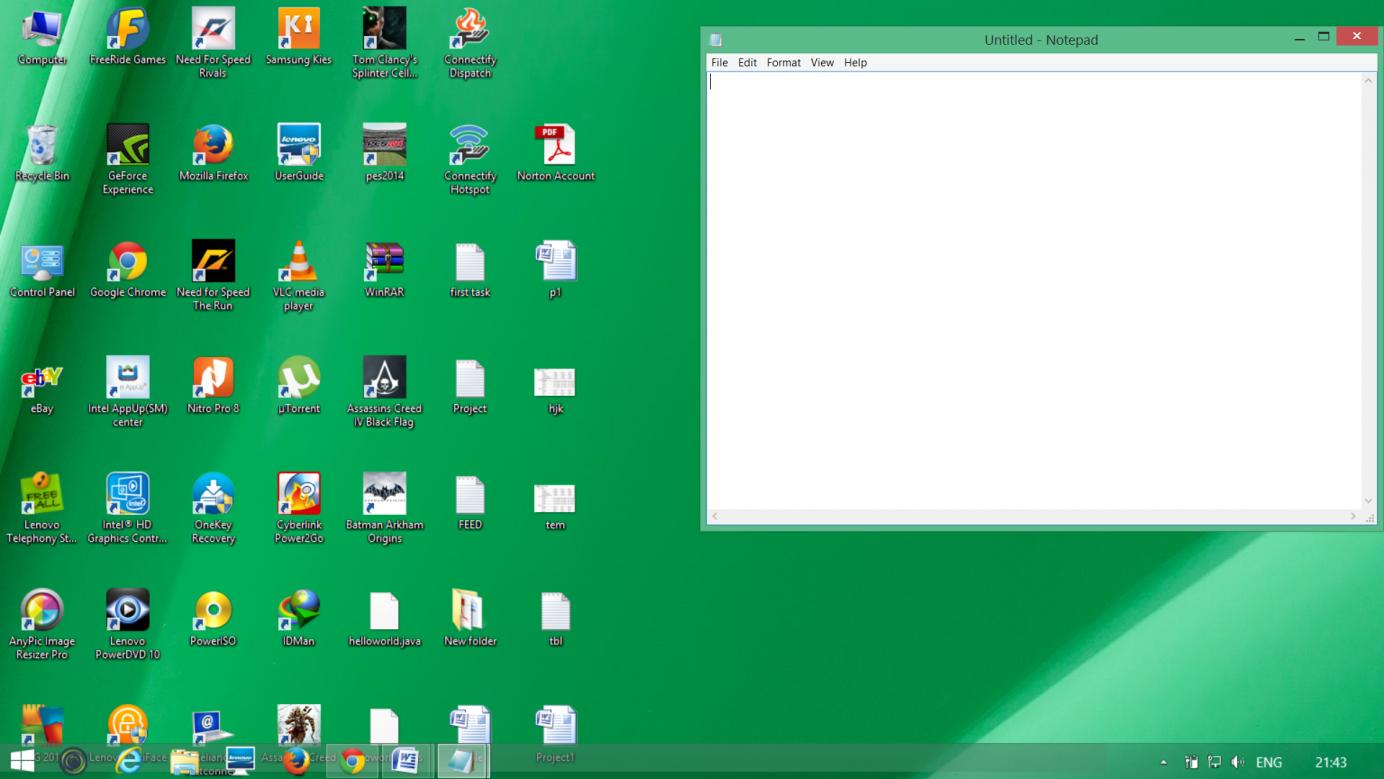Switch to Word from the taskbar
The image size is (1384, 779).
(x=405, y=761)
